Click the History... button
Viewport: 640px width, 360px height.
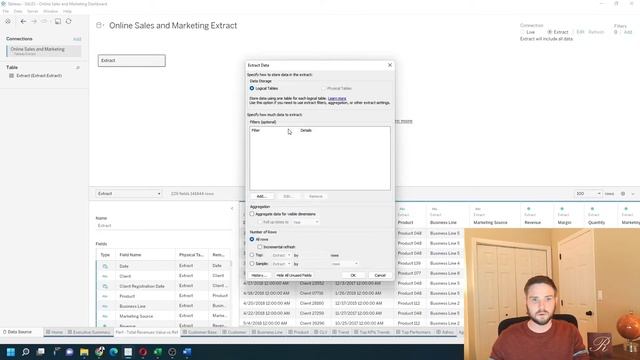[259, 276]
